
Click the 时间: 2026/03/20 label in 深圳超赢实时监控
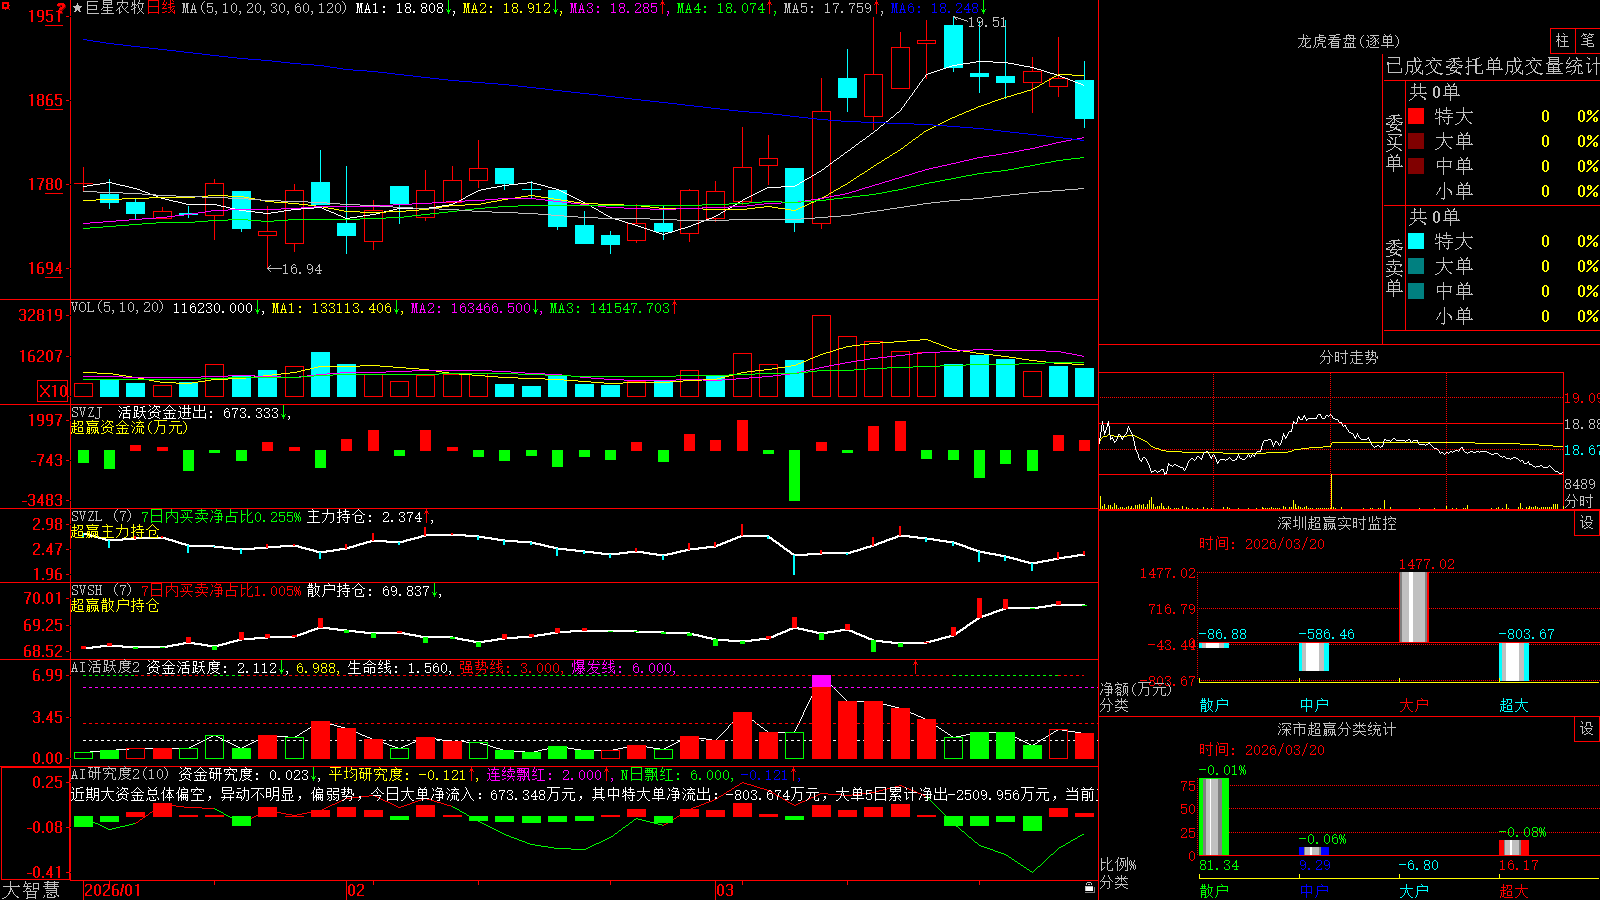[1262, 544]
